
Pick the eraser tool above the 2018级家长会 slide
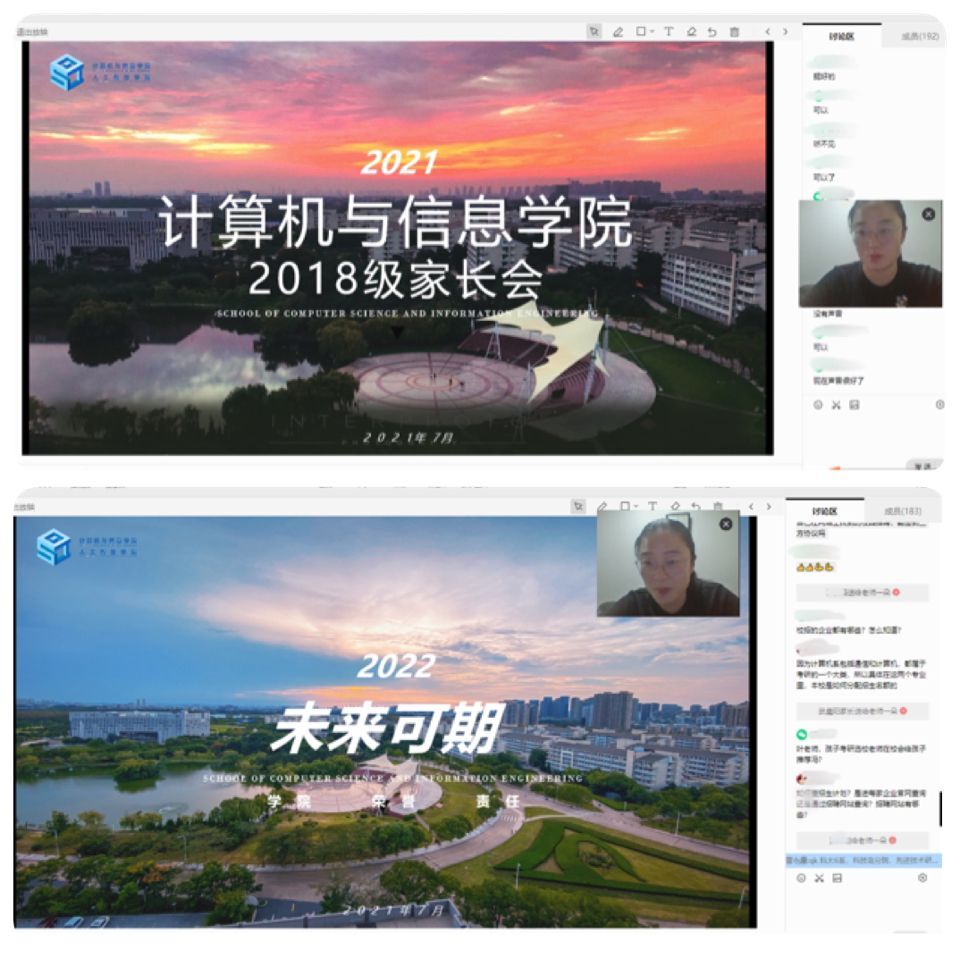pos(691,32)
